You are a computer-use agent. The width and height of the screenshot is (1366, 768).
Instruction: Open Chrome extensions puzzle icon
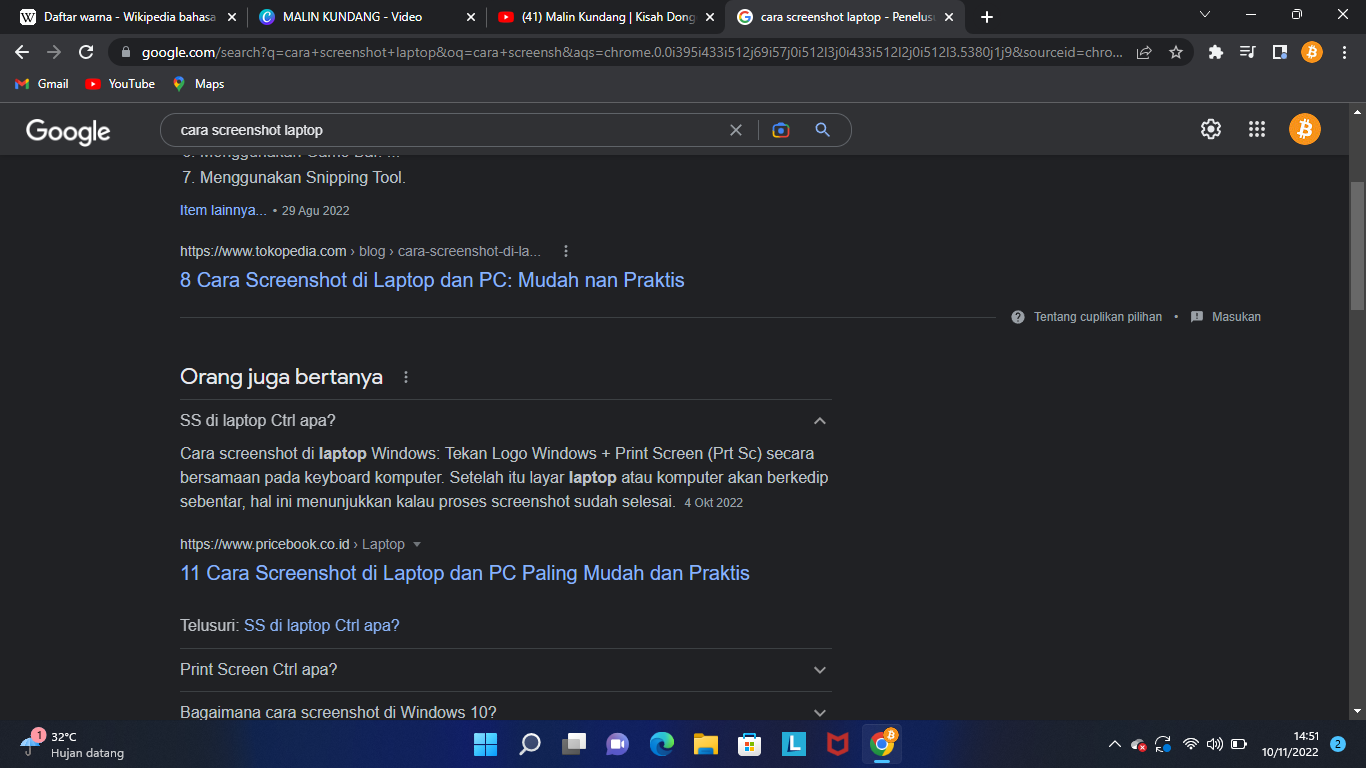[1216, 52]
